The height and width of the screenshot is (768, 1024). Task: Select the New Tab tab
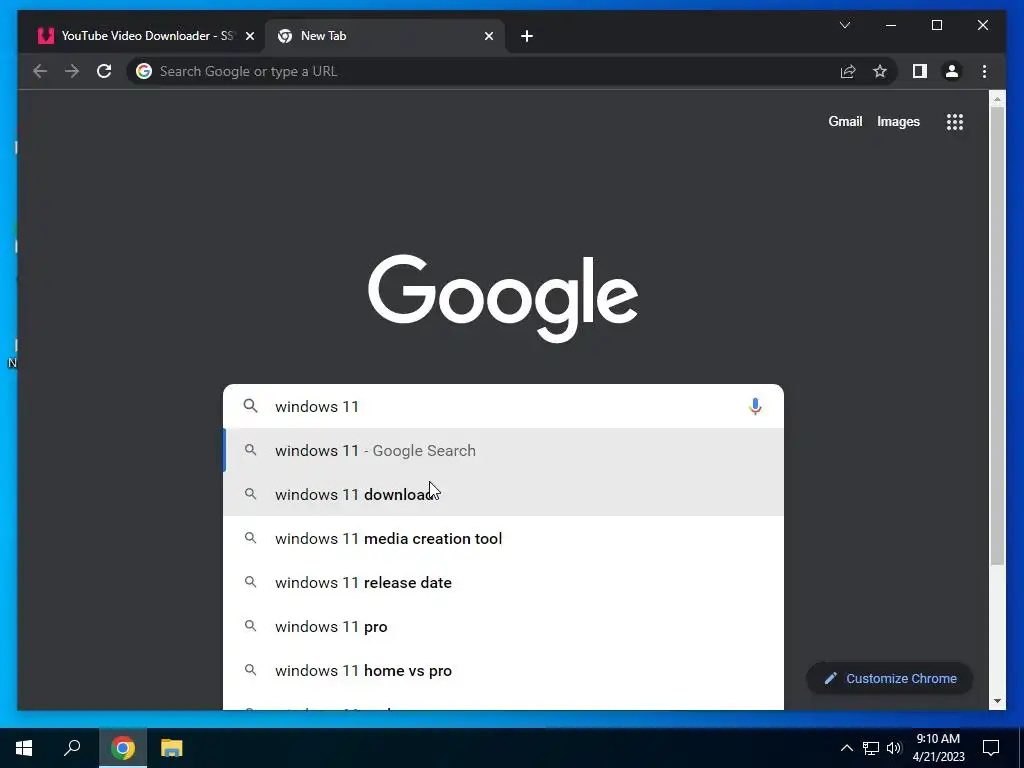385,36
